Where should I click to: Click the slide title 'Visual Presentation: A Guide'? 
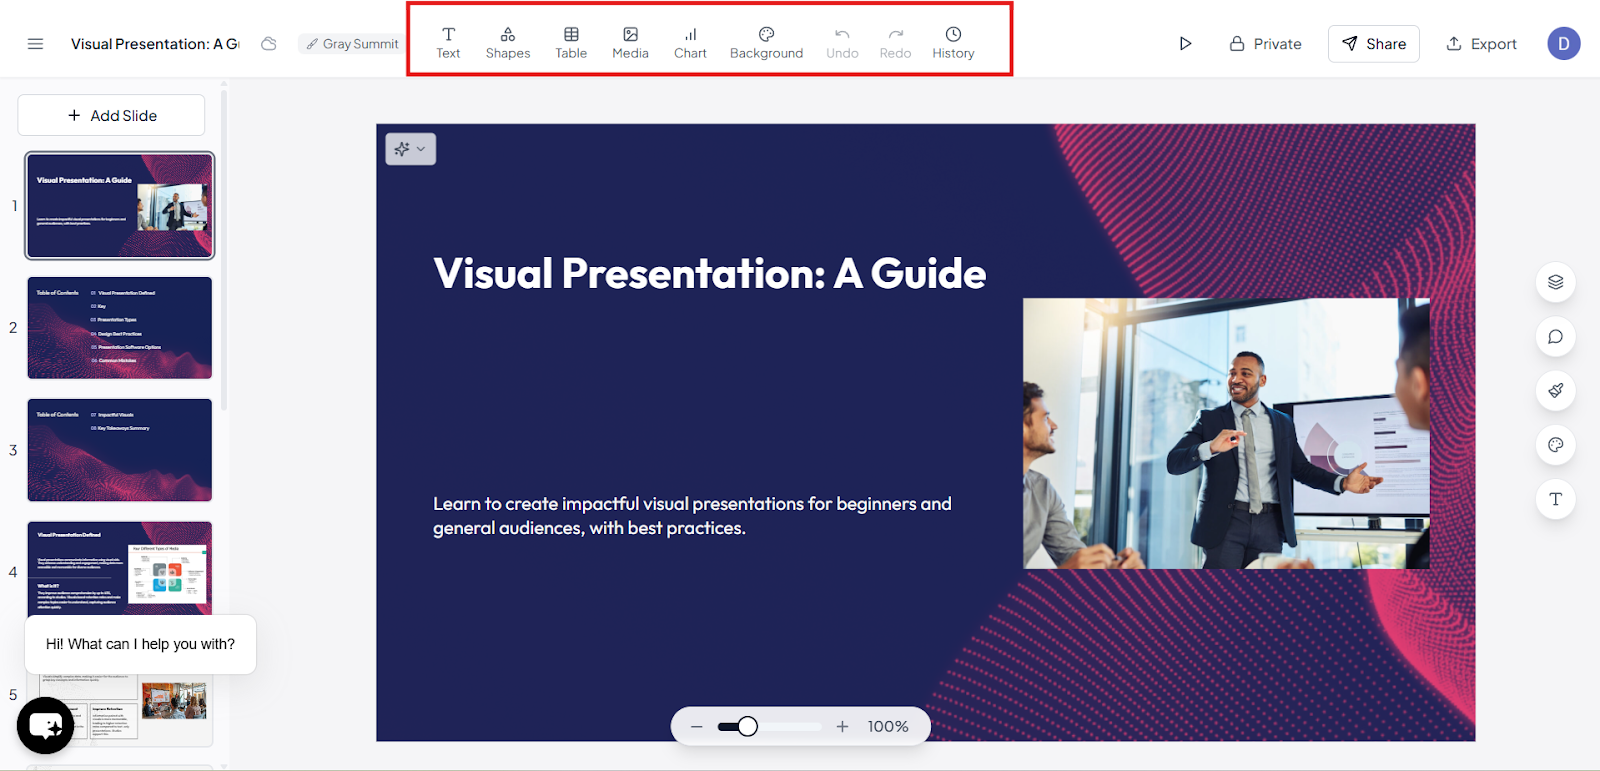(x=710, y=274)
